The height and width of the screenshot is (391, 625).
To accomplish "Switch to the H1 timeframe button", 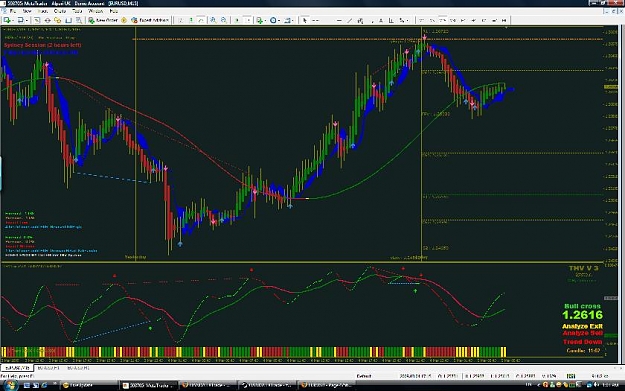I will (463, 20).
